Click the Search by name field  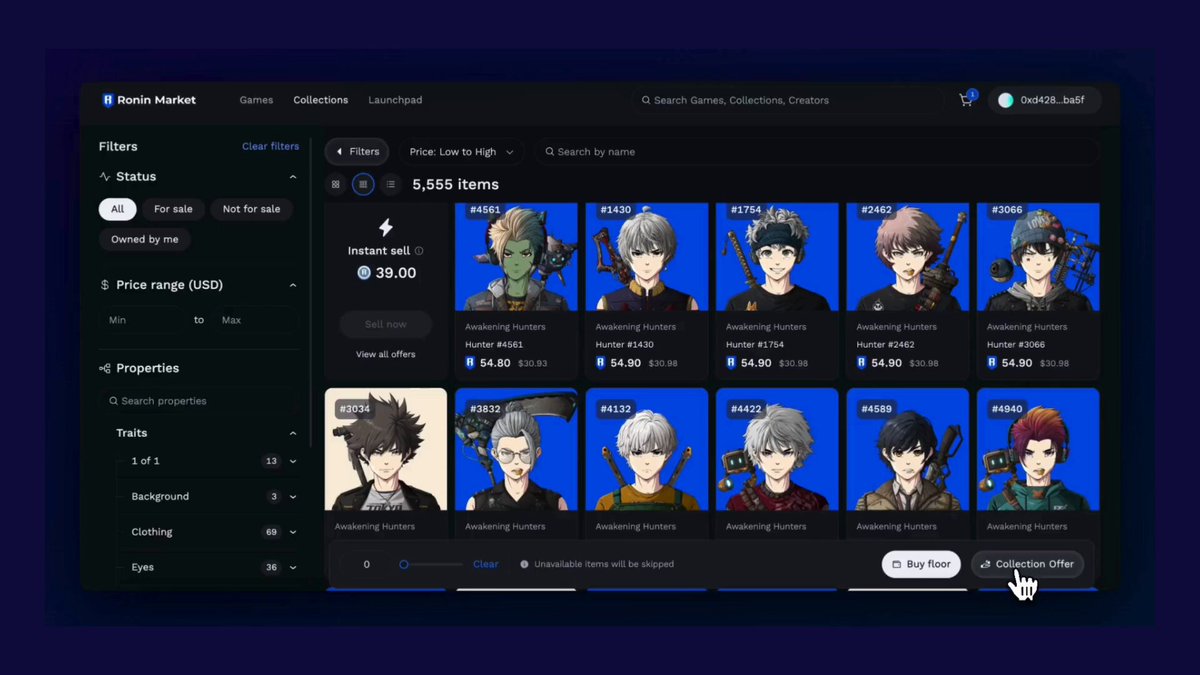(x=817, y=152)
